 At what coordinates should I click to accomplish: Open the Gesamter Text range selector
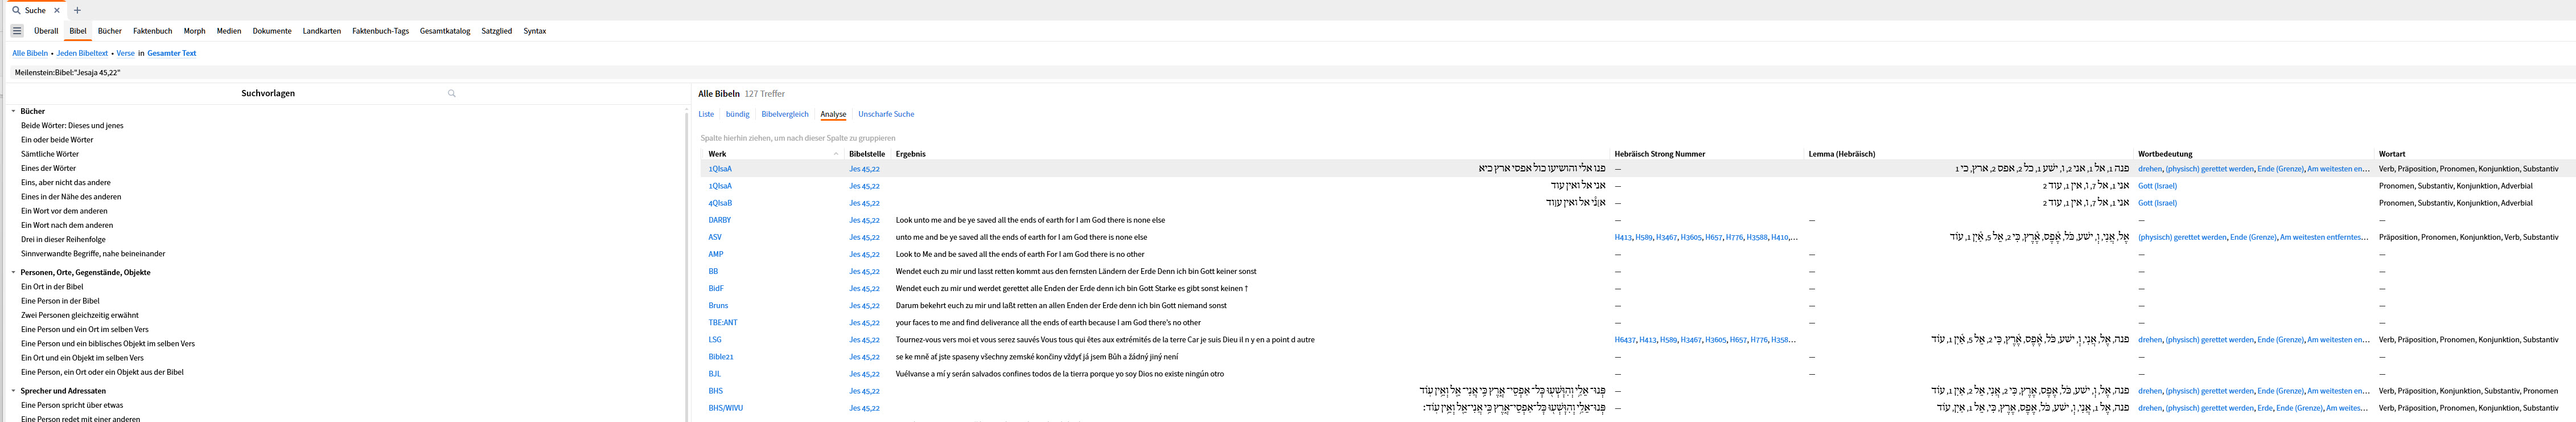(x=172, y=53)
